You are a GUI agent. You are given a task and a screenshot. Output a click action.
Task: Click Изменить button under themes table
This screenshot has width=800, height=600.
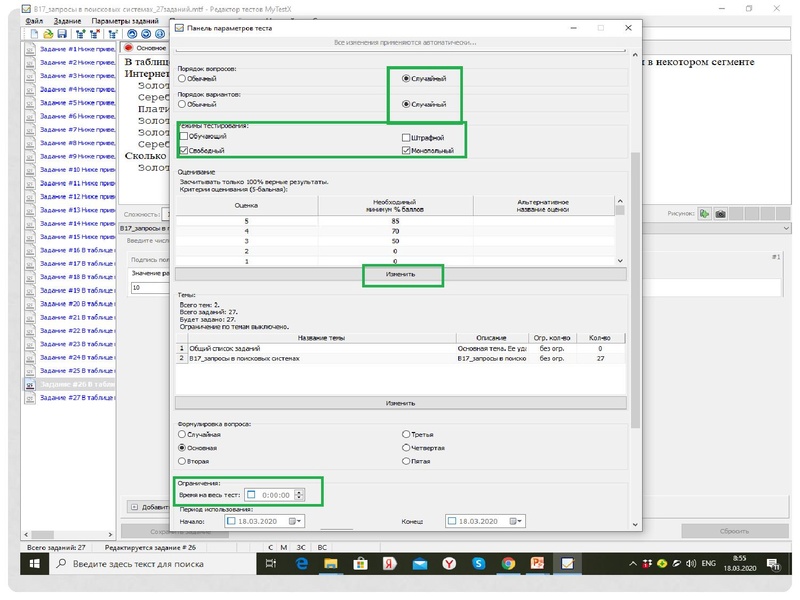[x=401, y=402]
